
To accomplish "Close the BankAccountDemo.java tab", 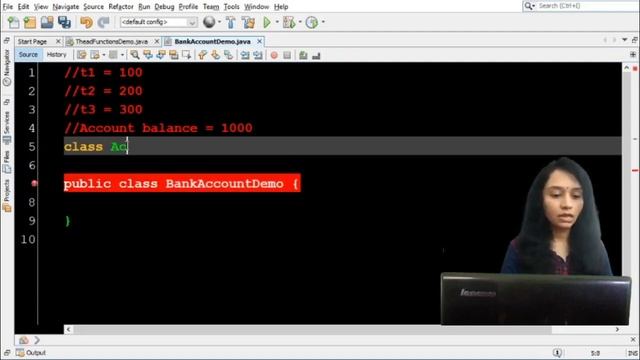I will click(x=259, y=41).
